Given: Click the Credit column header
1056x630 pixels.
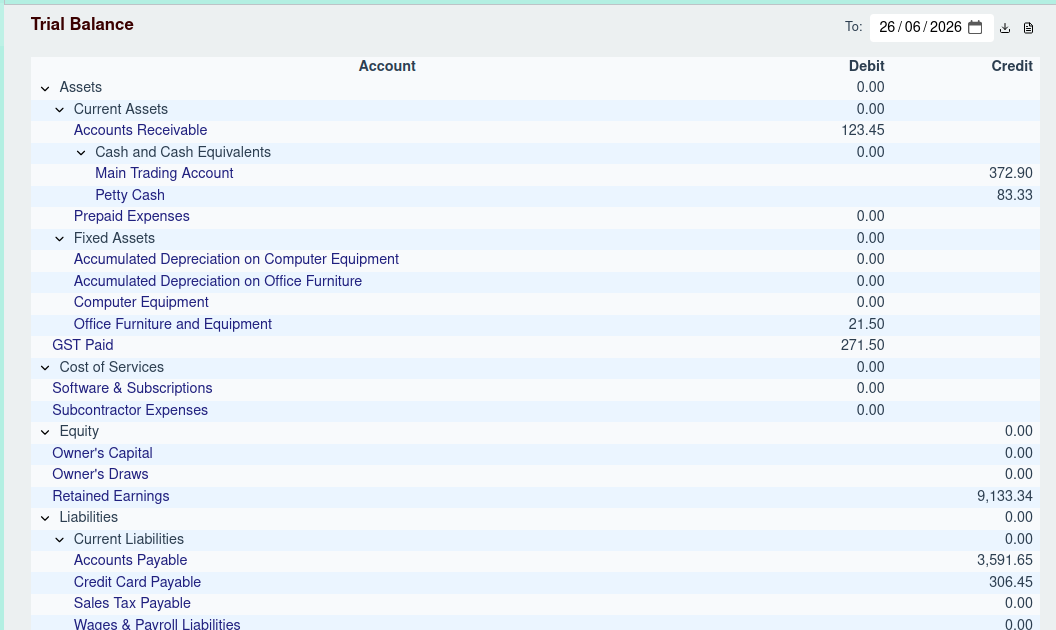Looking at the screenshot, I should (x=1012, y=66).
